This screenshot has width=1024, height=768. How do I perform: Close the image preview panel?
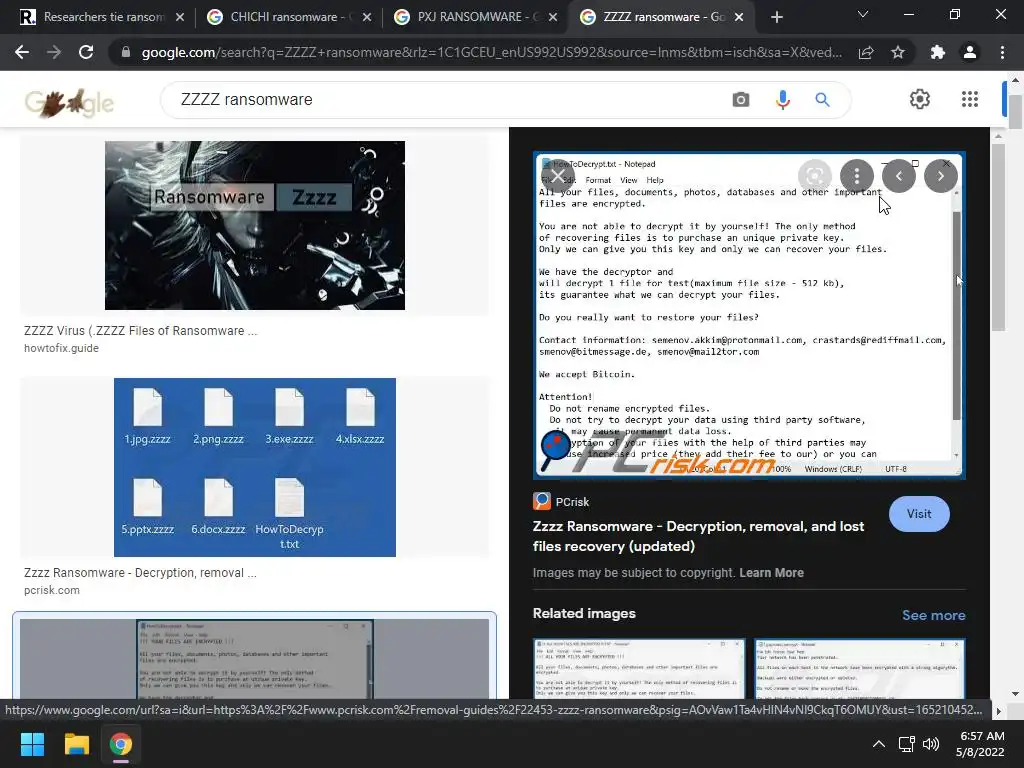pos(557,176)
